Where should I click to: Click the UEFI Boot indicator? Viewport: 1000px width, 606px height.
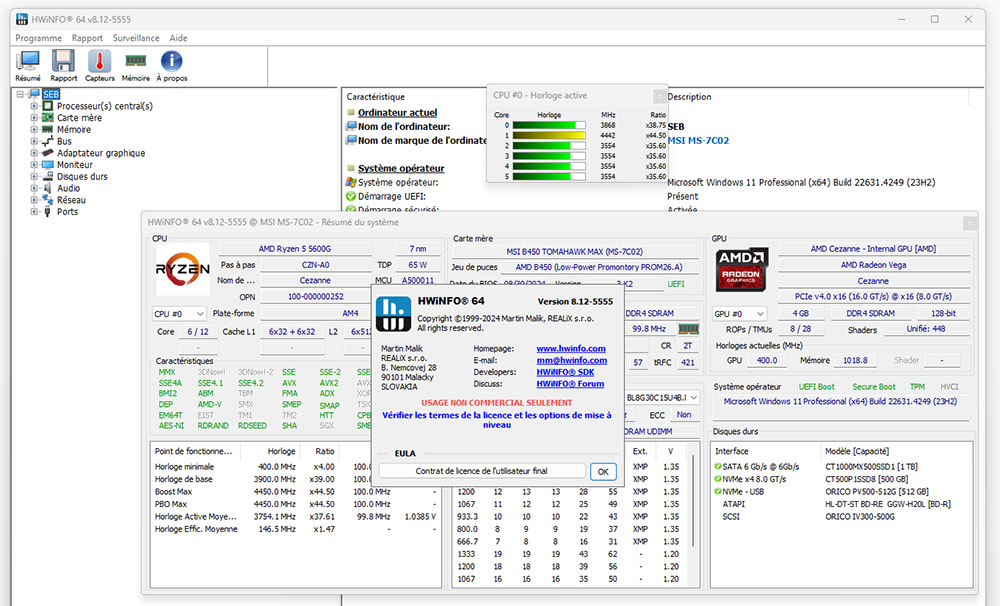tap(816, 387)
